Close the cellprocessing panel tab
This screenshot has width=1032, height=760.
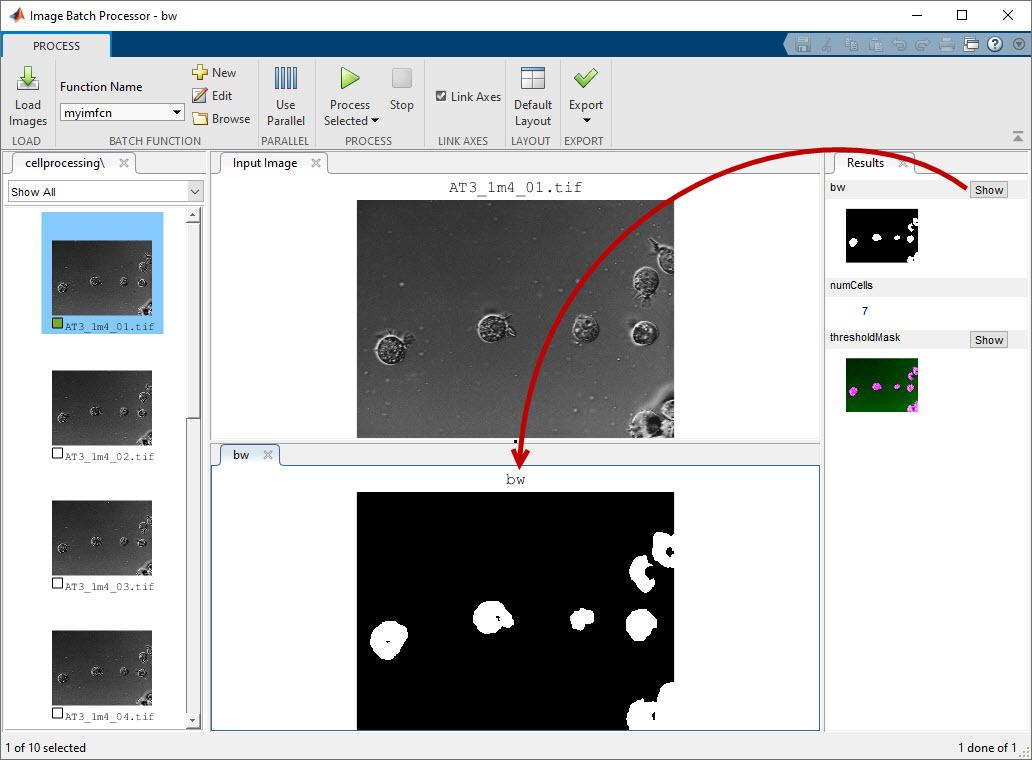click(124, 163)
